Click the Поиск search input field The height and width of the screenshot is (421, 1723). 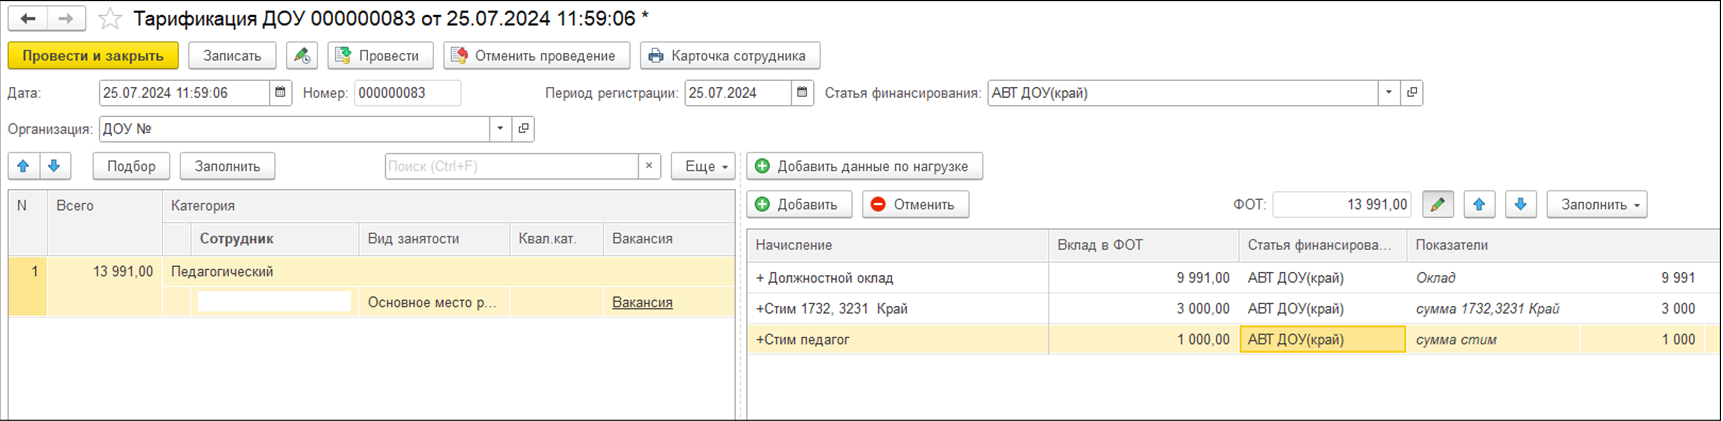(x=511, y=166)
